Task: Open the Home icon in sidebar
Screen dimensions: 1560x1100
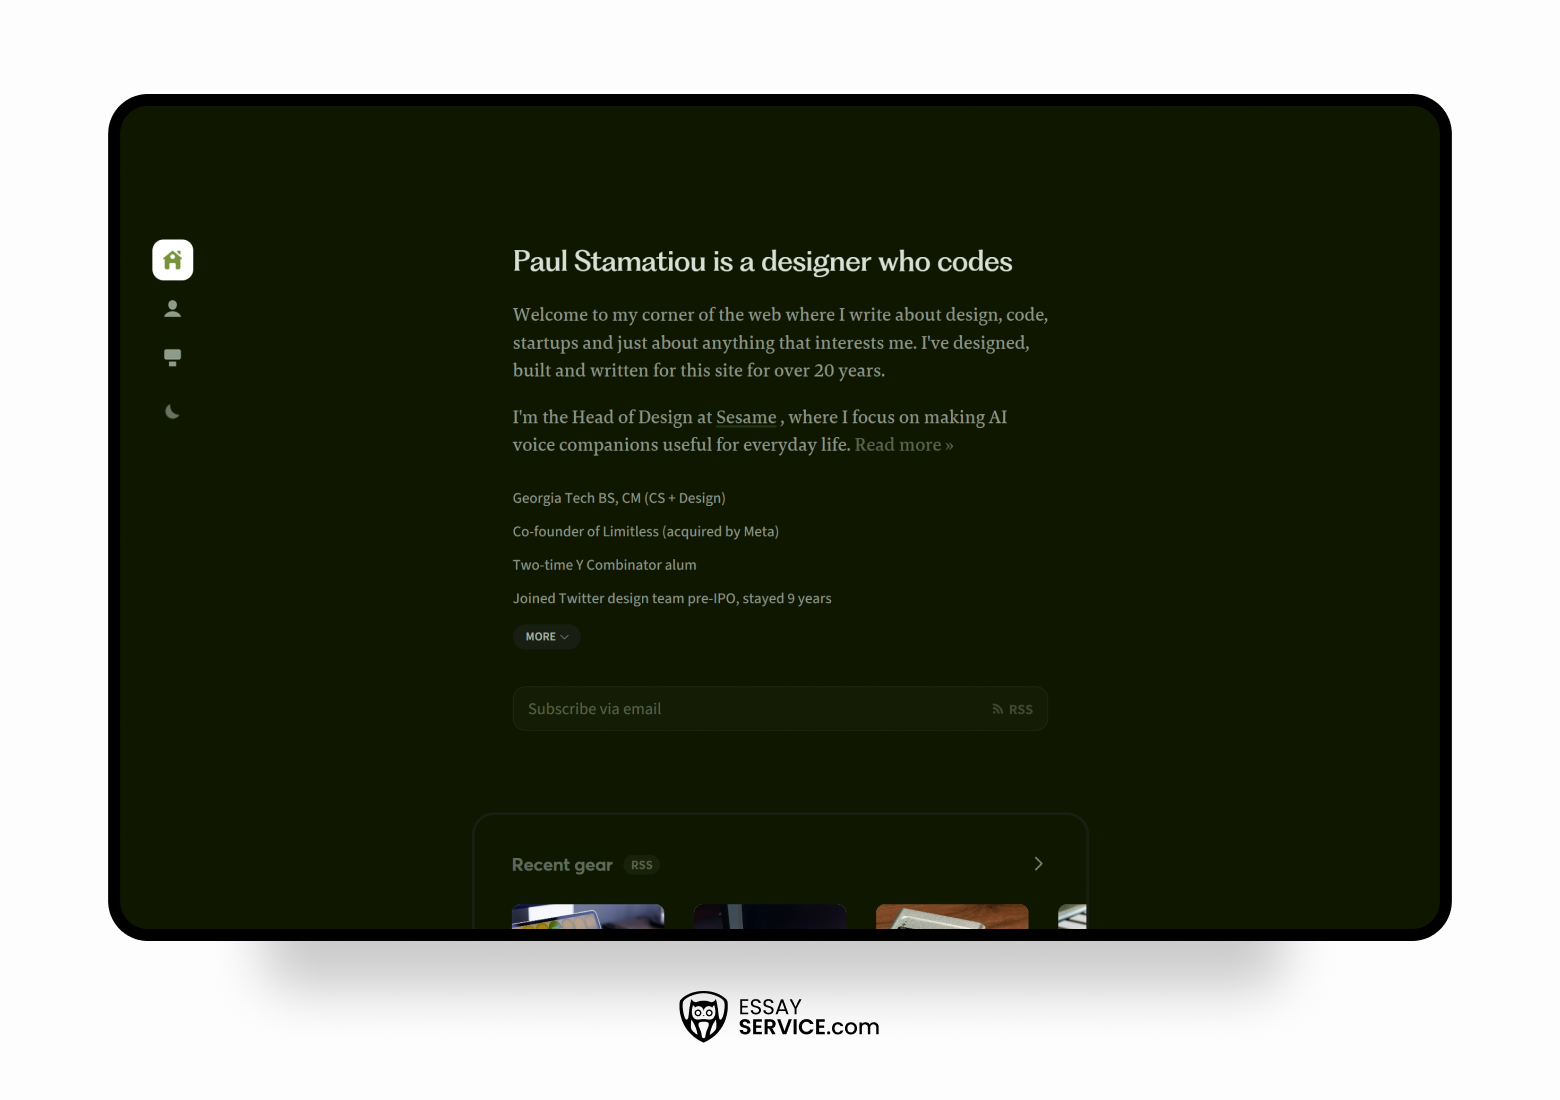Action: click(x=172, y=260)
